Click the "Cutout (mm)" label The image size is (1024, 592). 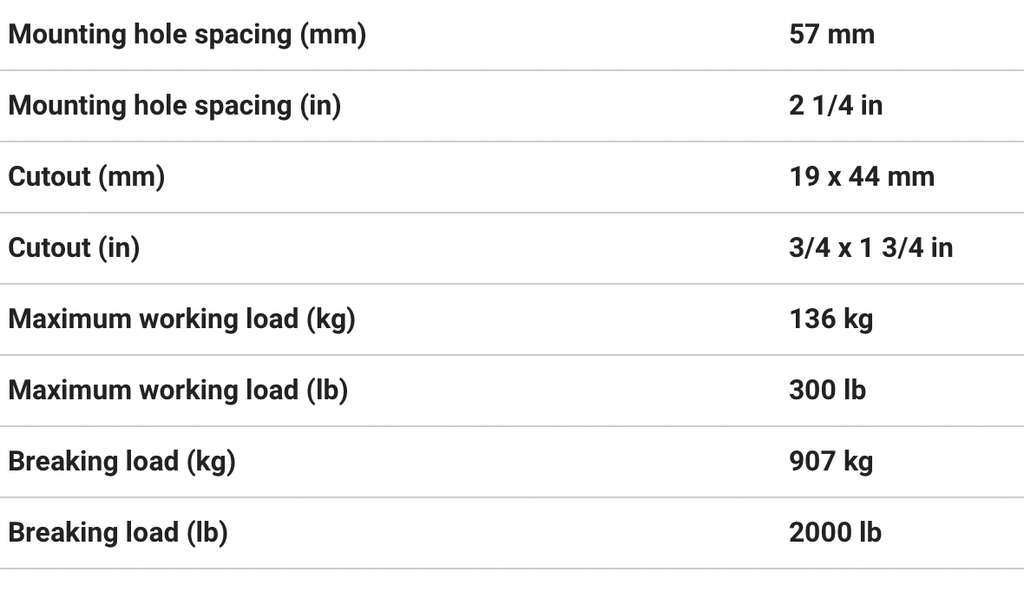(86, 177)
